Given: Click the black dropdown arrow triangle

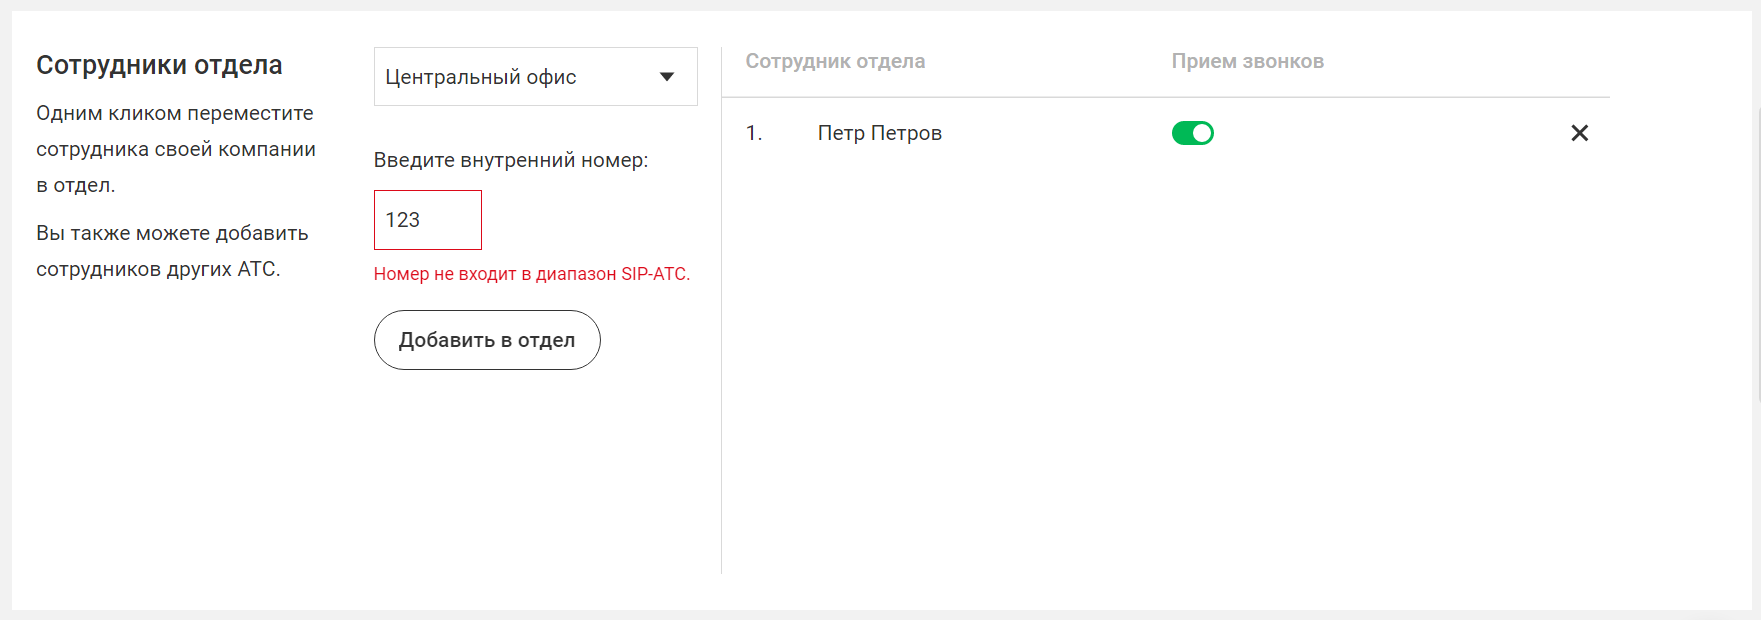Looking at the screenshot, I should 667,77.
